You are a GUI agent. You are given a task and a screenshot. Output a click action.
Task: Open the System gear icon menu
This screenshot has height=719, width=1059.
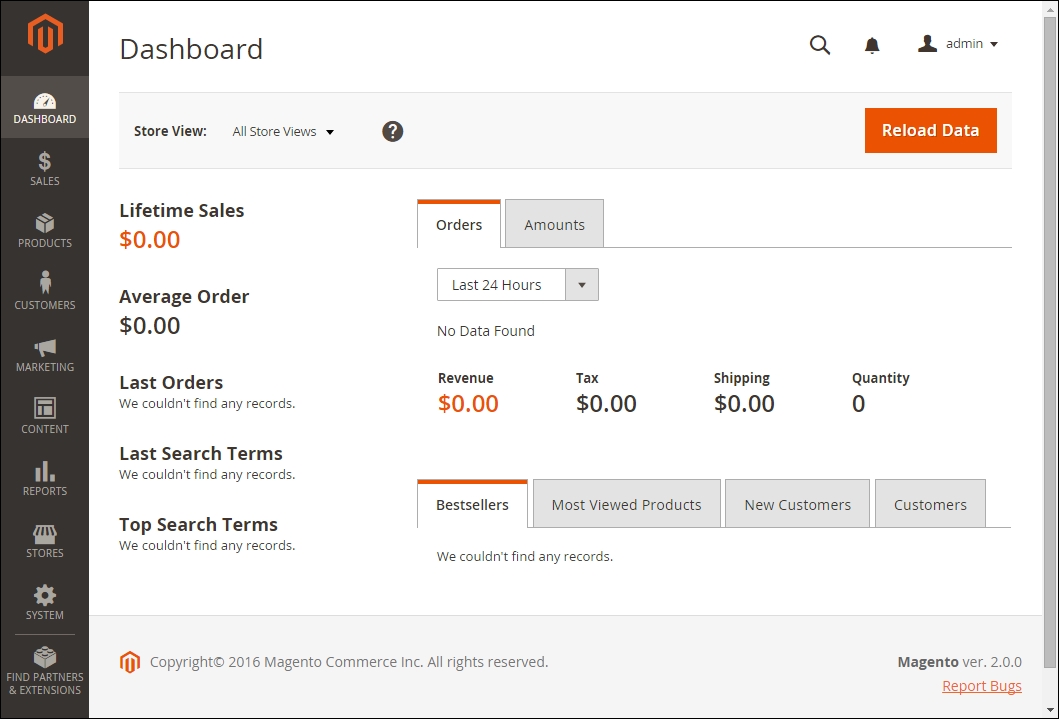point(44,602)
